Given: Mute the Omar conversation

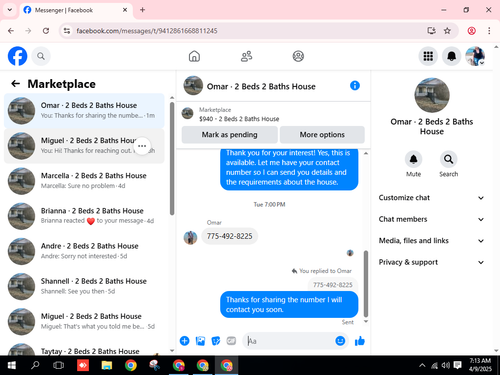Looking at the screenshot, I should [413, 159].
